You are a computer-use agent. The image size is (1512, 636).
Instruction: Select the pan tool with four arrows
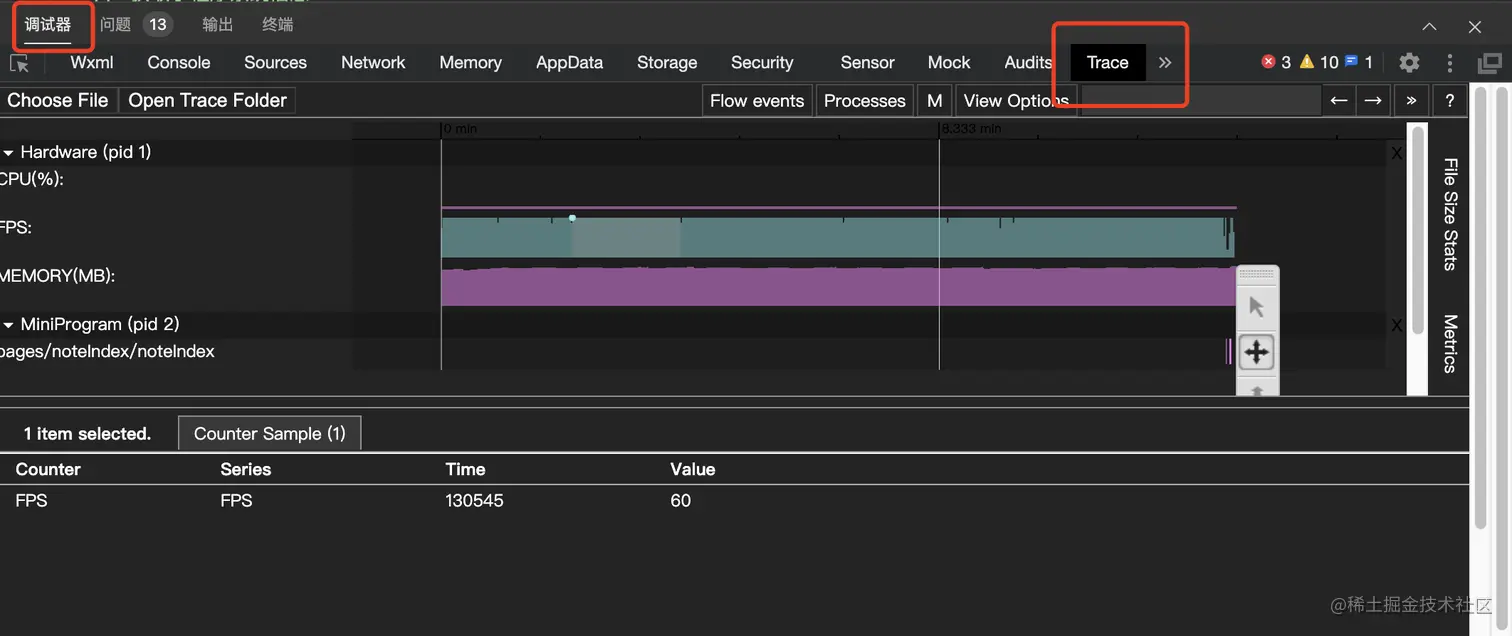[x=1257, y=352]
